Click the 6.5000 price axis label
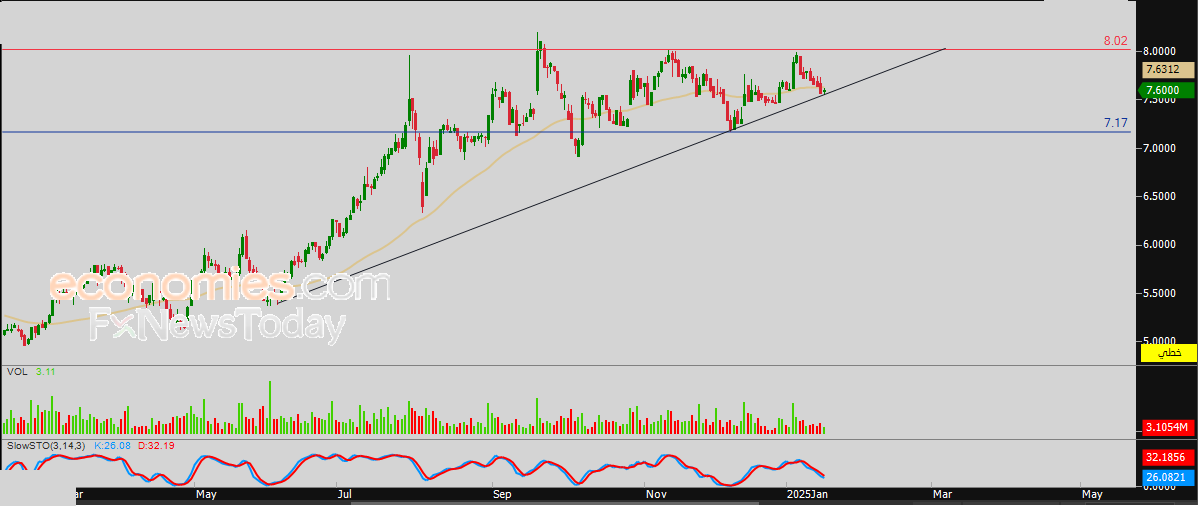 click(x=1161, y=196)
